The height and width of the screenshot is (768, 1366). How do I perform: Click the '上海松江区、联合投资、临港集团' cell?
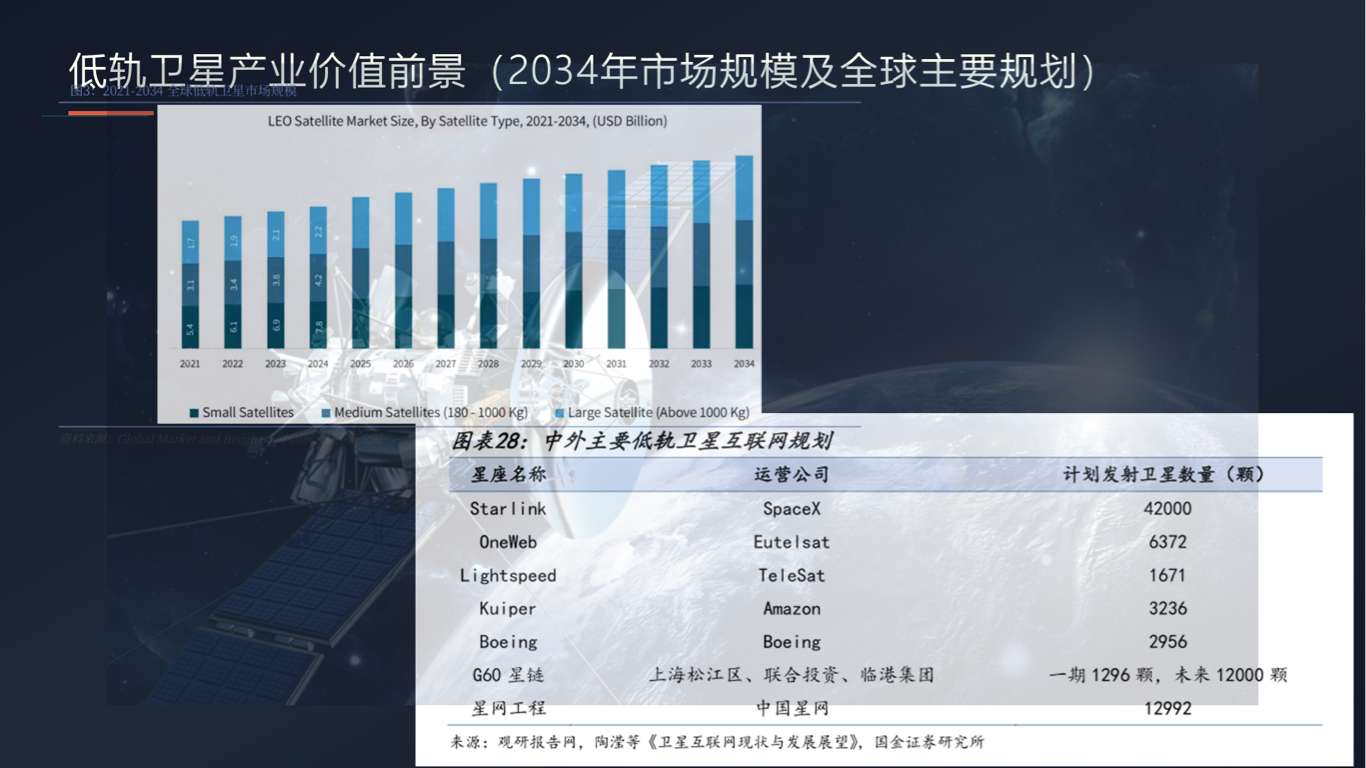tap(791, 675)
